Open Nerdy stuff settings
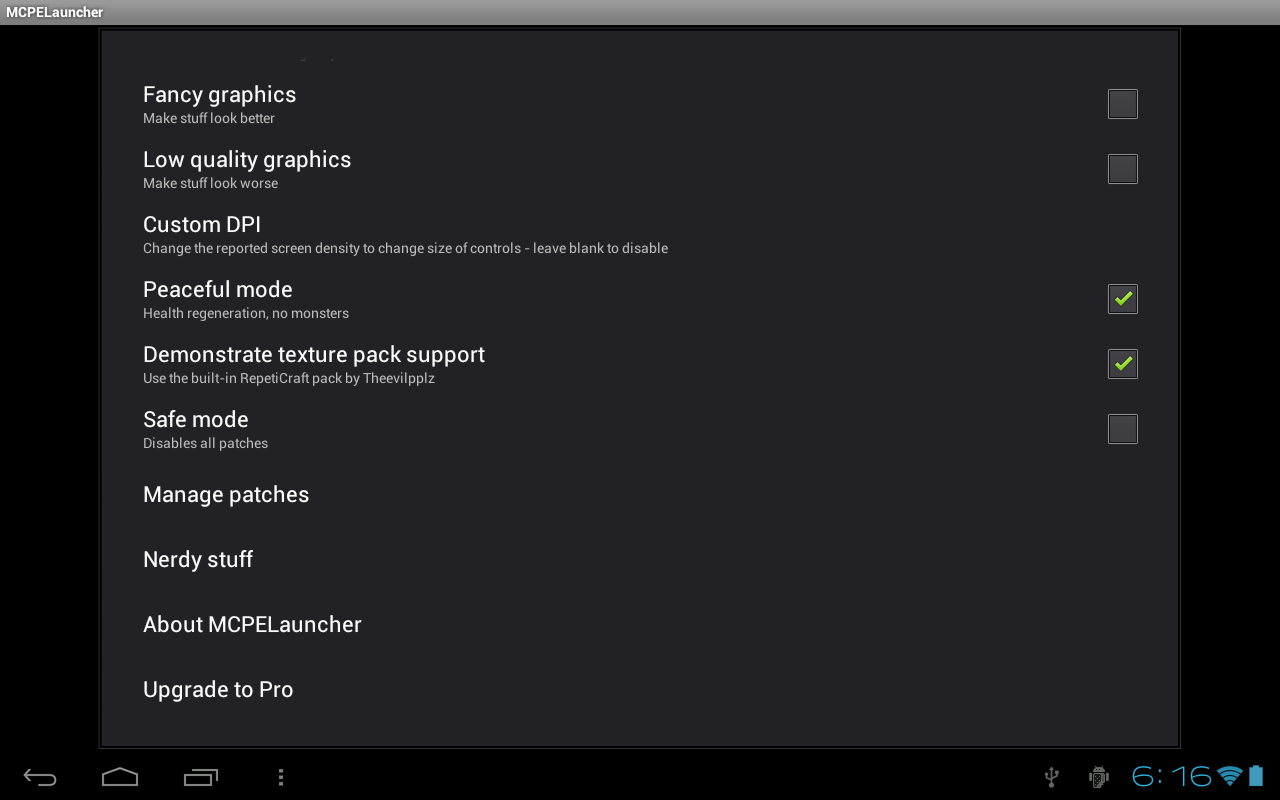The width and height of the screenshot is (1280, 800). 198,559
